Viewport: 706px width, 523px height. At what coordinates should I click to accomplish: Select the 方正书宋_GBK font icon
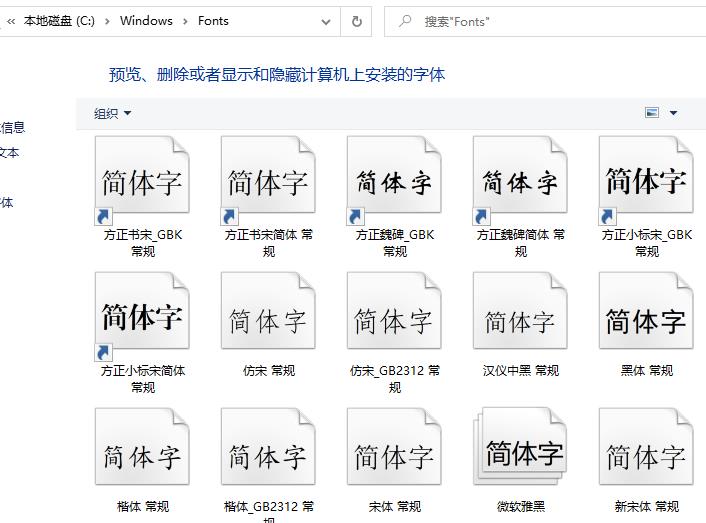142,182
